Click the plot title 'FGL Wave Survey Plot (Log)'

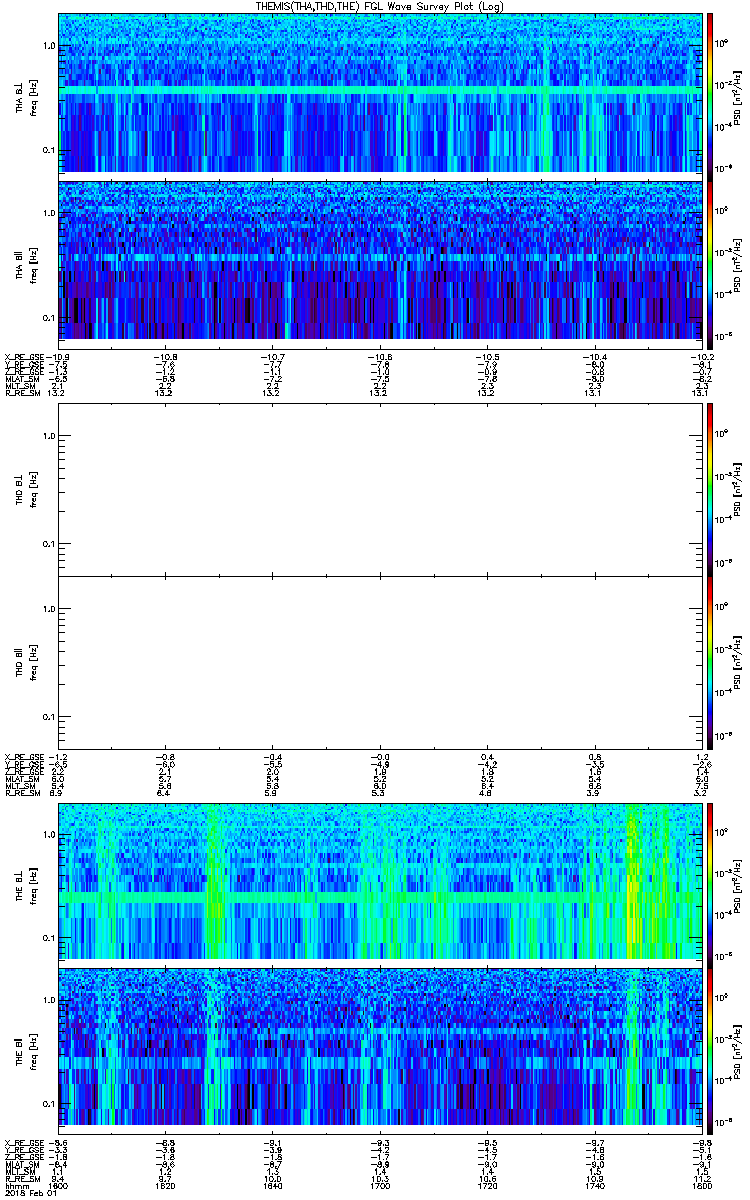[435, 6]
